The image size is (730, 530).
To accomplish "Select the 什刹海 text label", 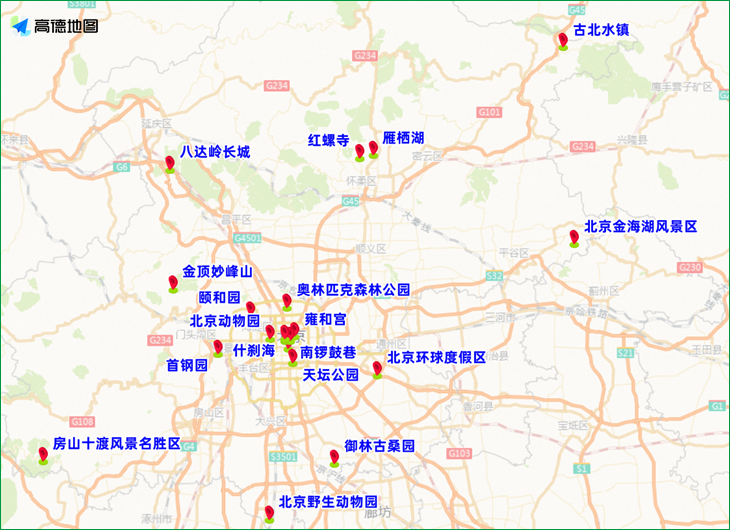I will pyautogui.click(x=253, y=350).
